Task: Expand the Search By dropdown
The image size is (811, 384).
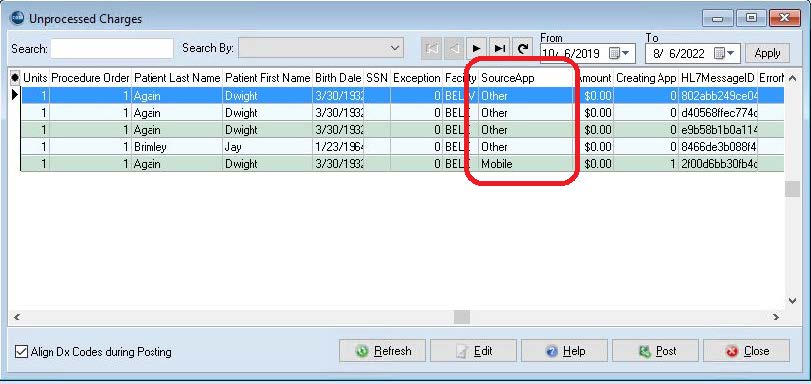Action: pos(395,49)
